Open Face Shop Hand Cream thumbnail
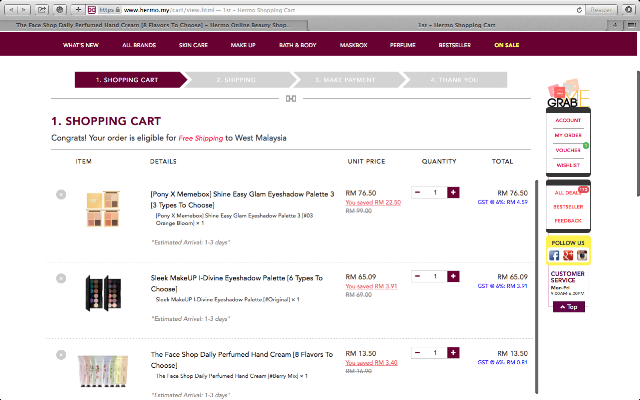 tap(103, 371)
